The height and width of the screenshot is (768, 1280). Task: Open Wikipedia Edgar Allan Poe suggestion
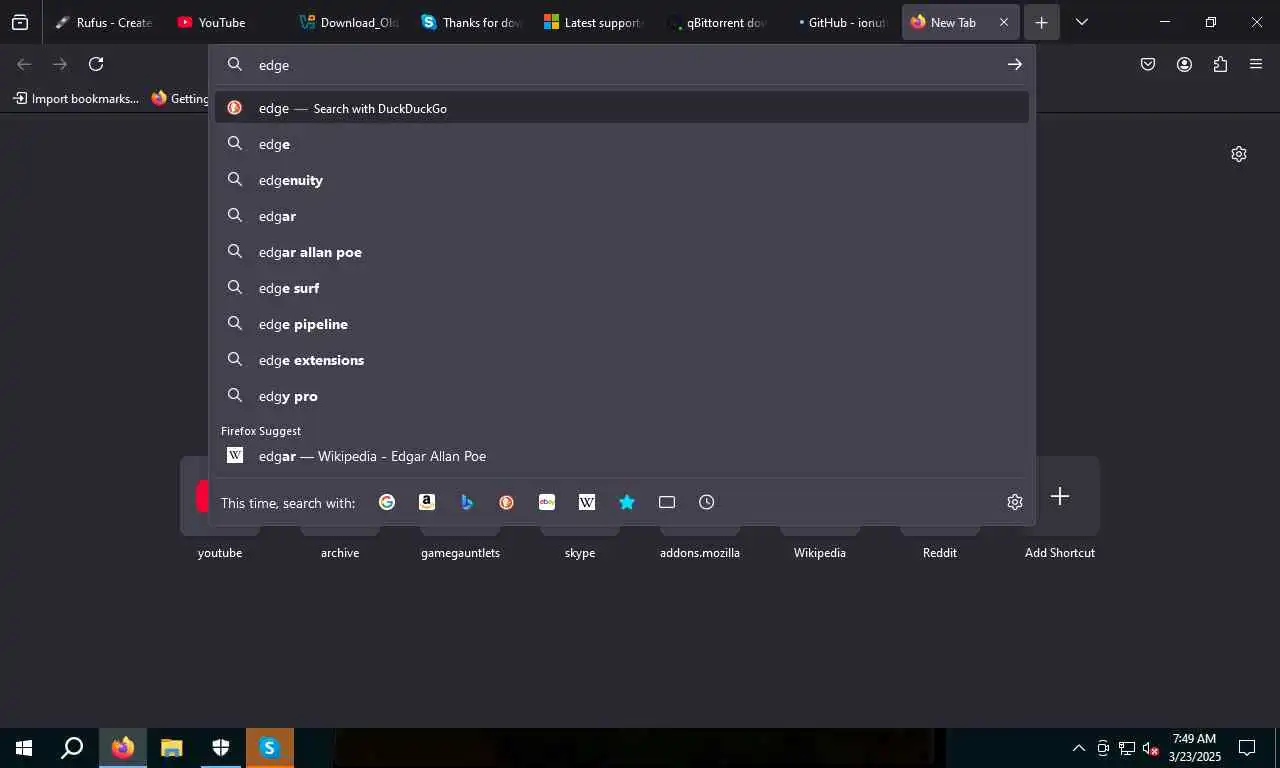tap(622, 456)
